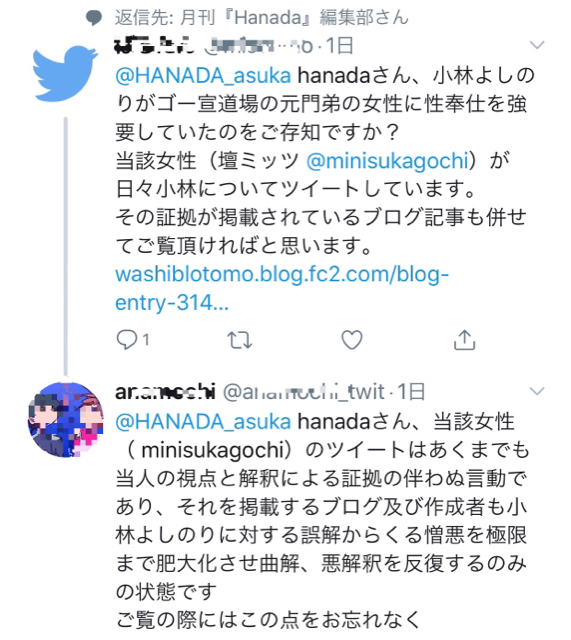Expand first tweet's options chevron
Image resolution: width=571 pixels, height=640 pixels.
pos(537,44)
